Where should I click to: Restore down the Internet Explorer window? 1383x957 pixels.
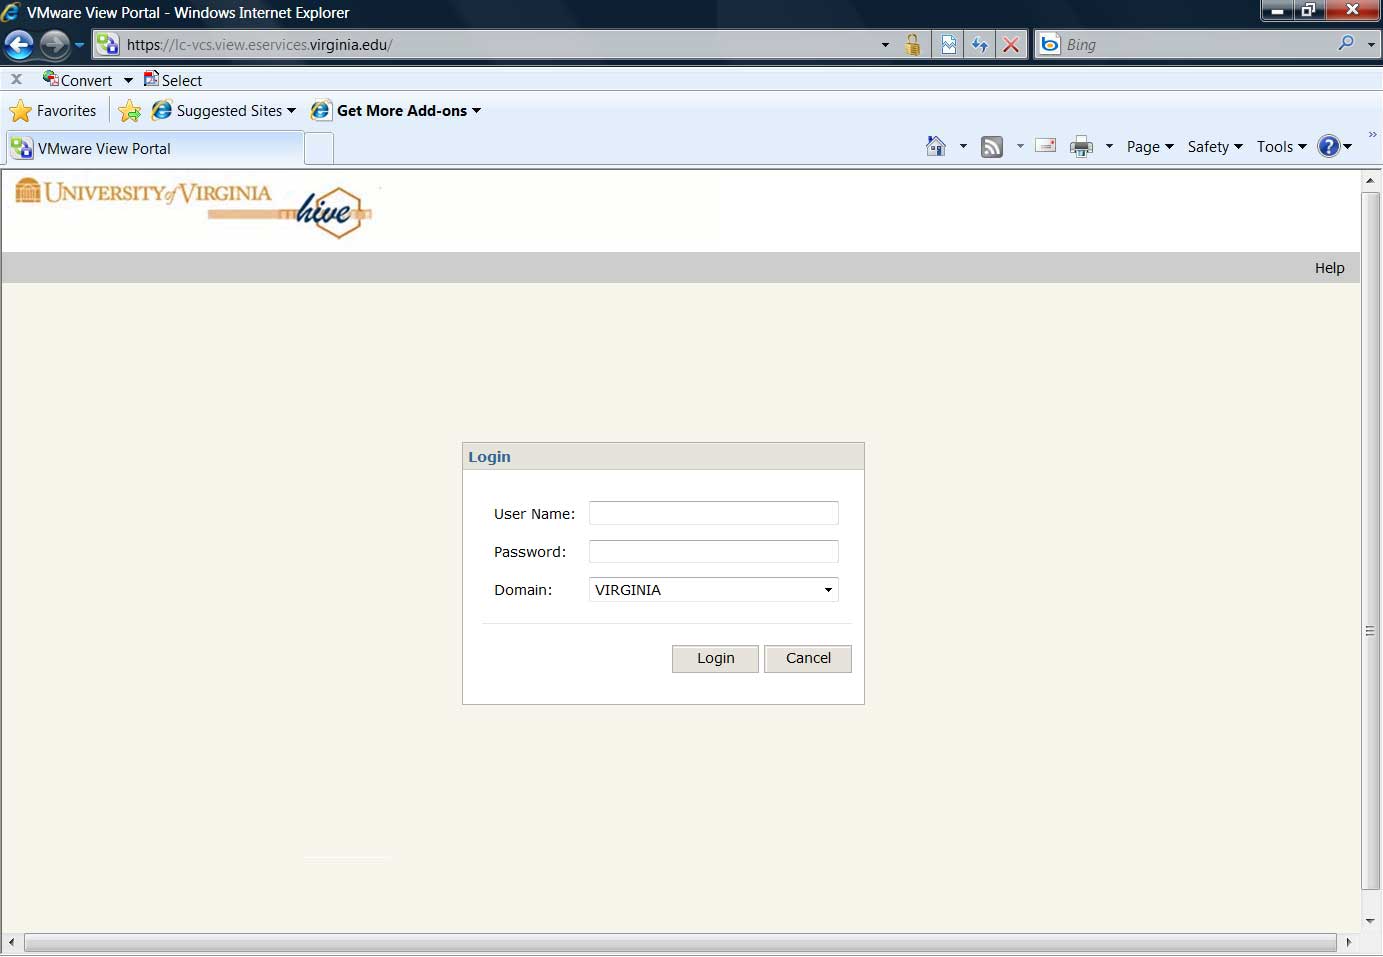point(1309,10)
